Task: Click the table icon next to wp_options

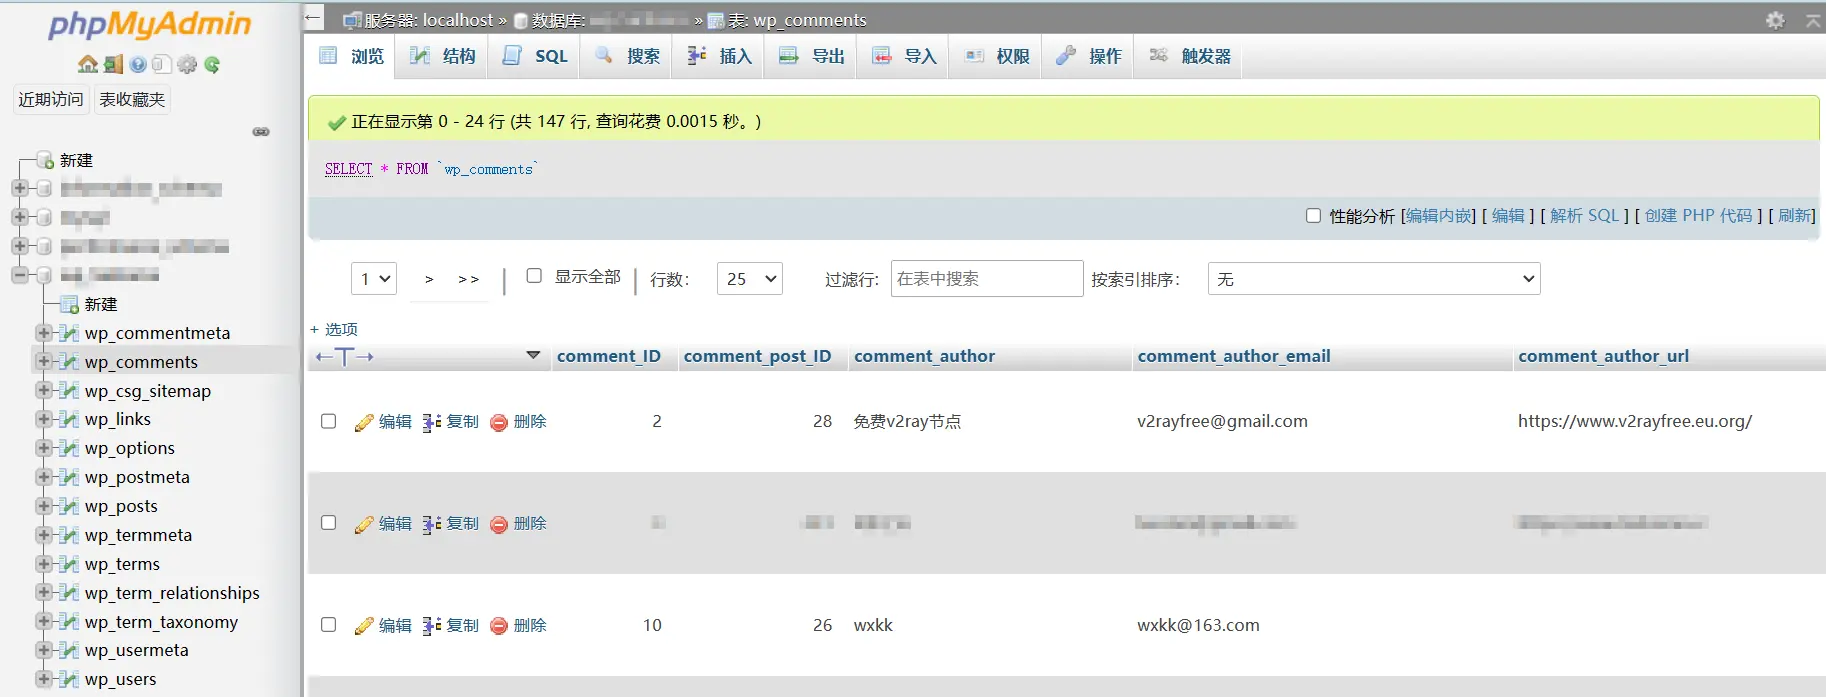Action: [x=69, y=448]
